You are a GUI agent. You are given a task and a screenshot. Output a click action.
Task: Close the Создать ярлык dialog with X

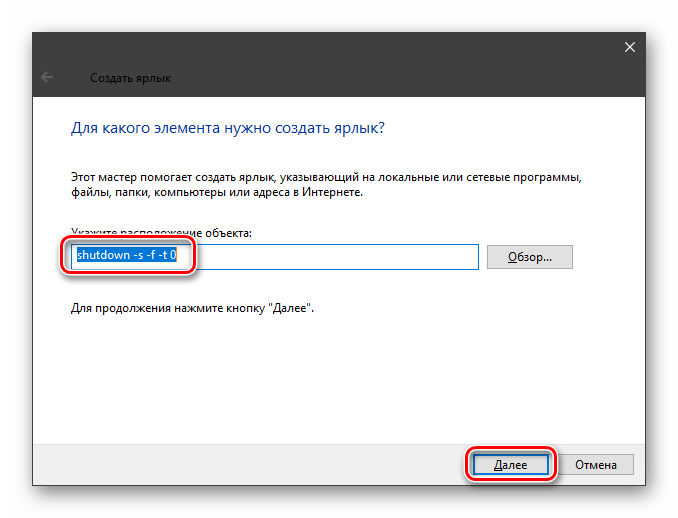630,47
